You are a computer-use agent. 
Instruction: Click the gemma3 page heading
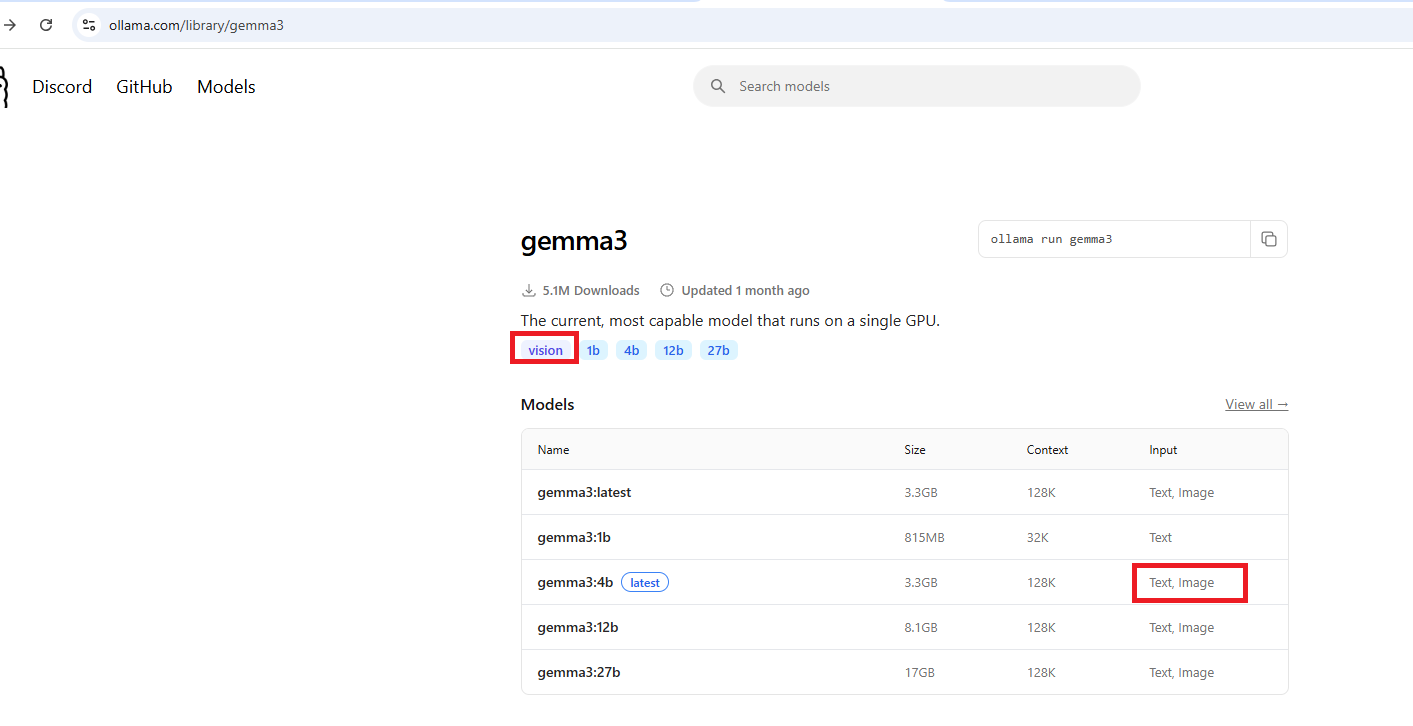(x=574, y=241)
